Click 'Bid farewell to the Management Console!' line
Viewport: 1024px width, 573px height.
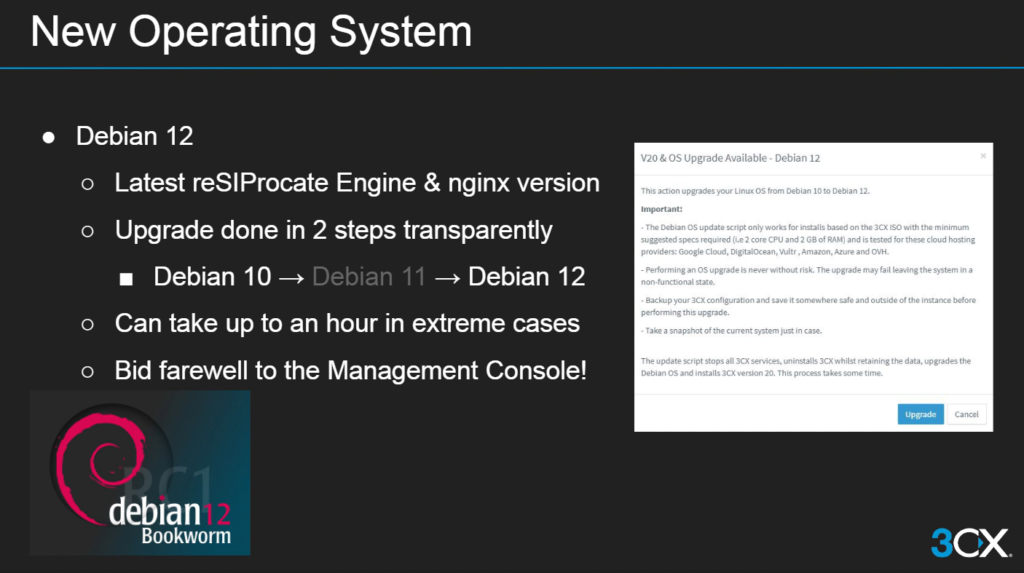point(350,370)
